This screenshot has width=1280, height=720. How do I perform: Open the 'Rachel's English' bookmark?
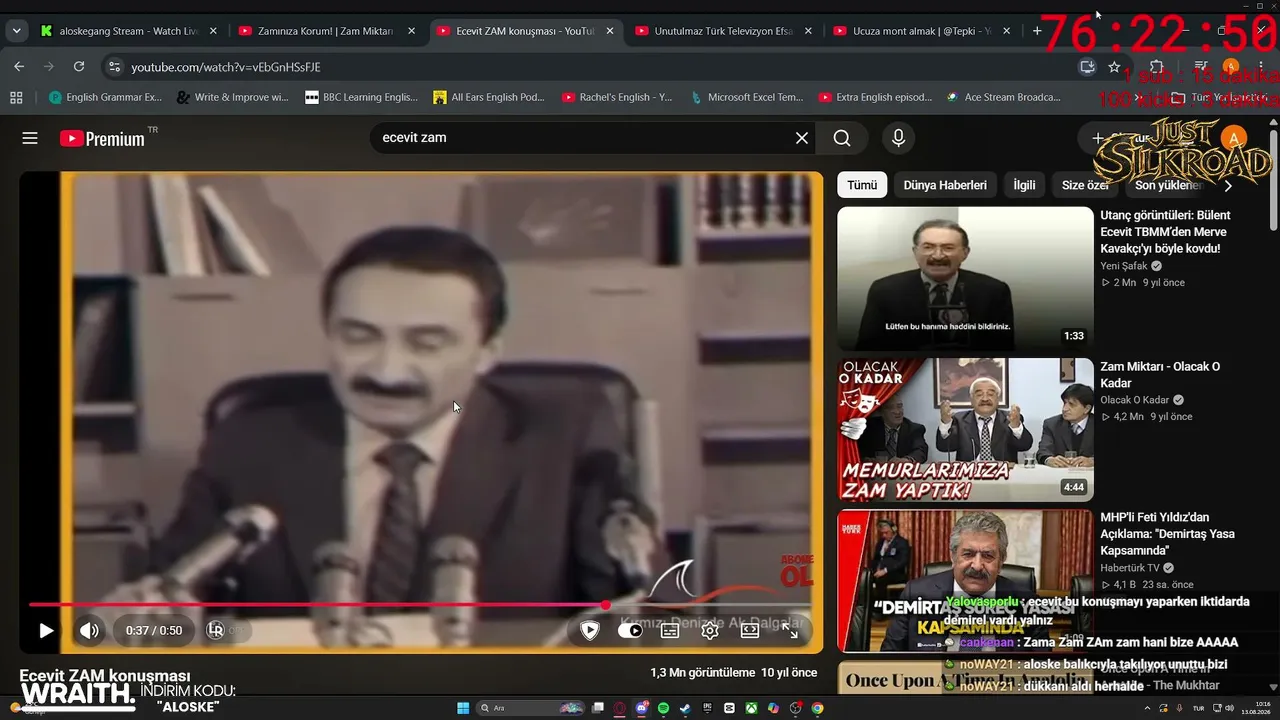pos(617,97)
